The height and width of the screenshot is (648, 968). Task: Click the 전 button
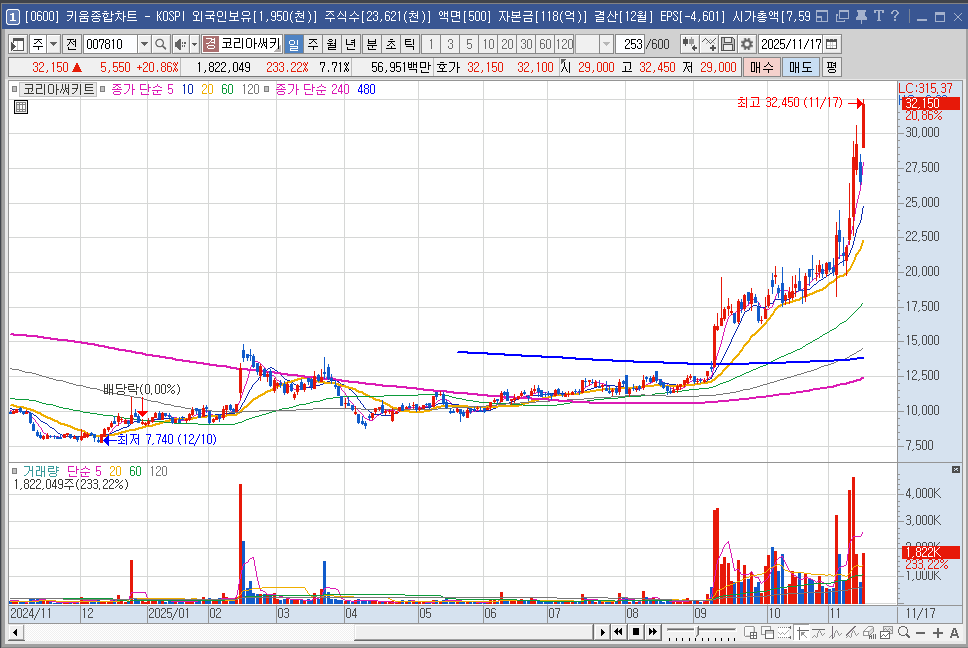pyautogui.click(x=72, y=44)
